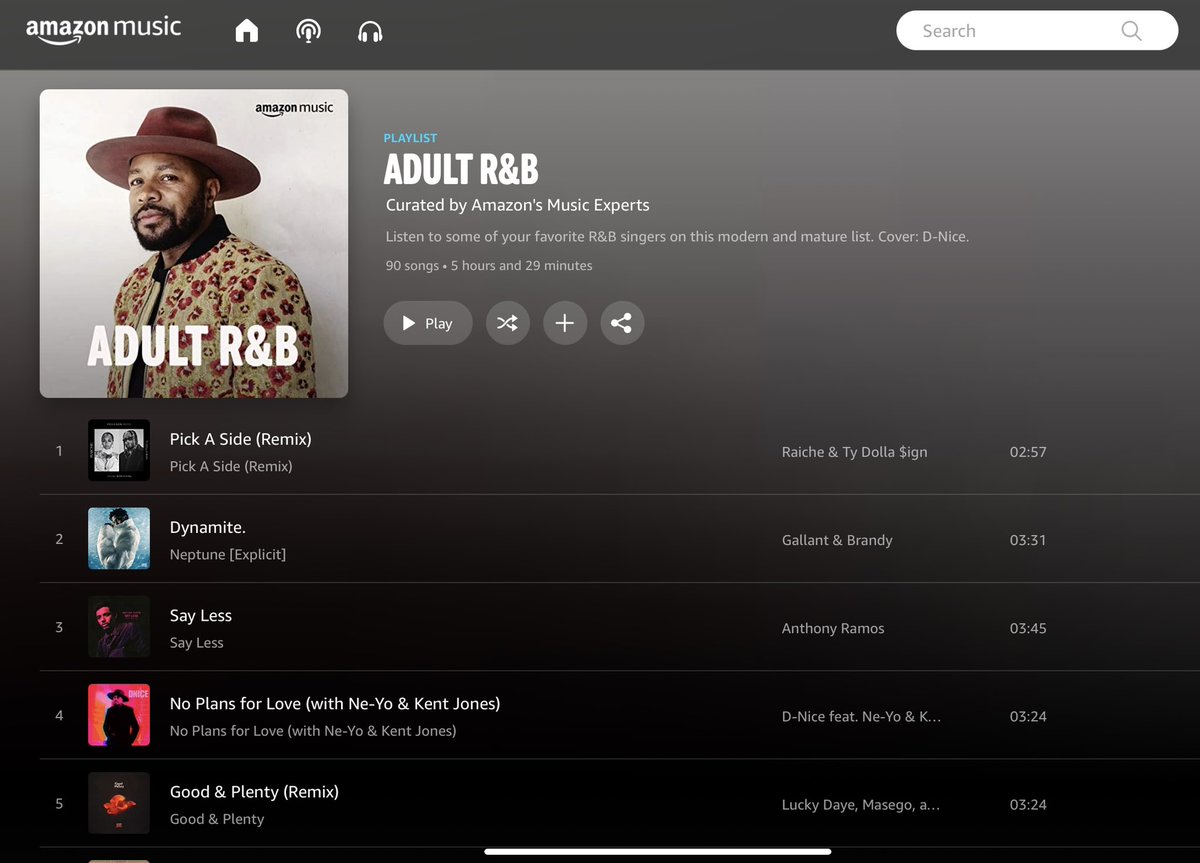Image resolution: width=1200 pixels, height=863 pixels.
Task: Open artist D-Nice feat. Ne-Yo
Action: [861, 716]
